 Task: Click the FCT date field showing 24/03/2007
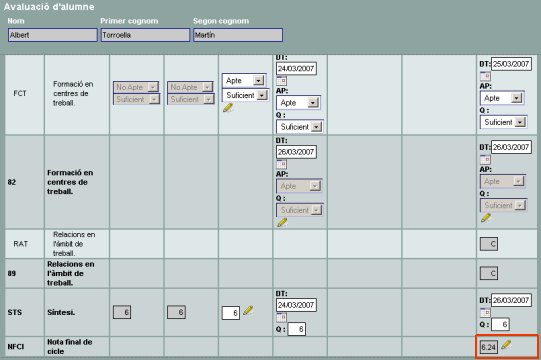click(296, 68)
